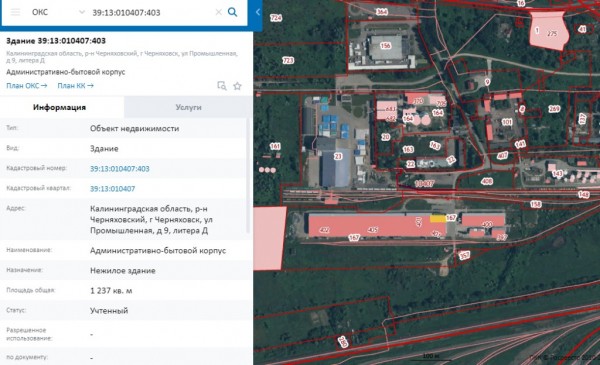Run the search with the magnifier icon
The width and height of the screenshot is (600, 365).
tap(233, 12)
